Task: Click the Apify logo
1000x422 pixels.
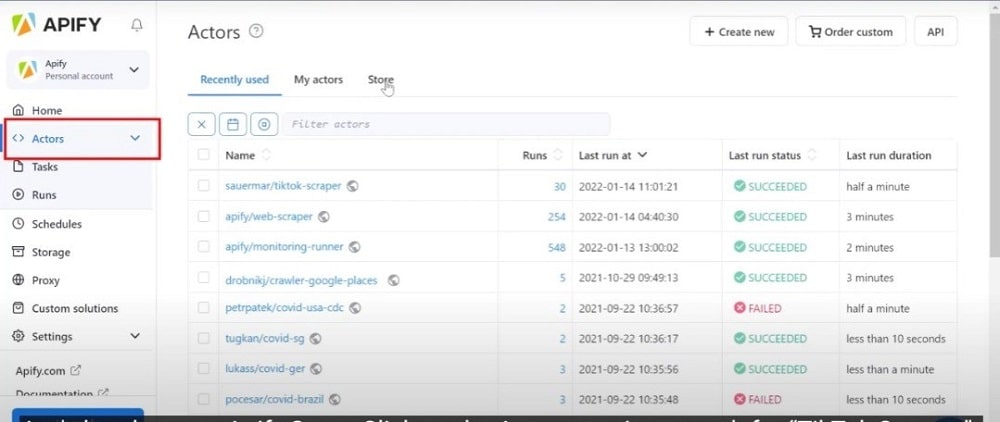Action: pyautogui.click(x=57, y=24)
